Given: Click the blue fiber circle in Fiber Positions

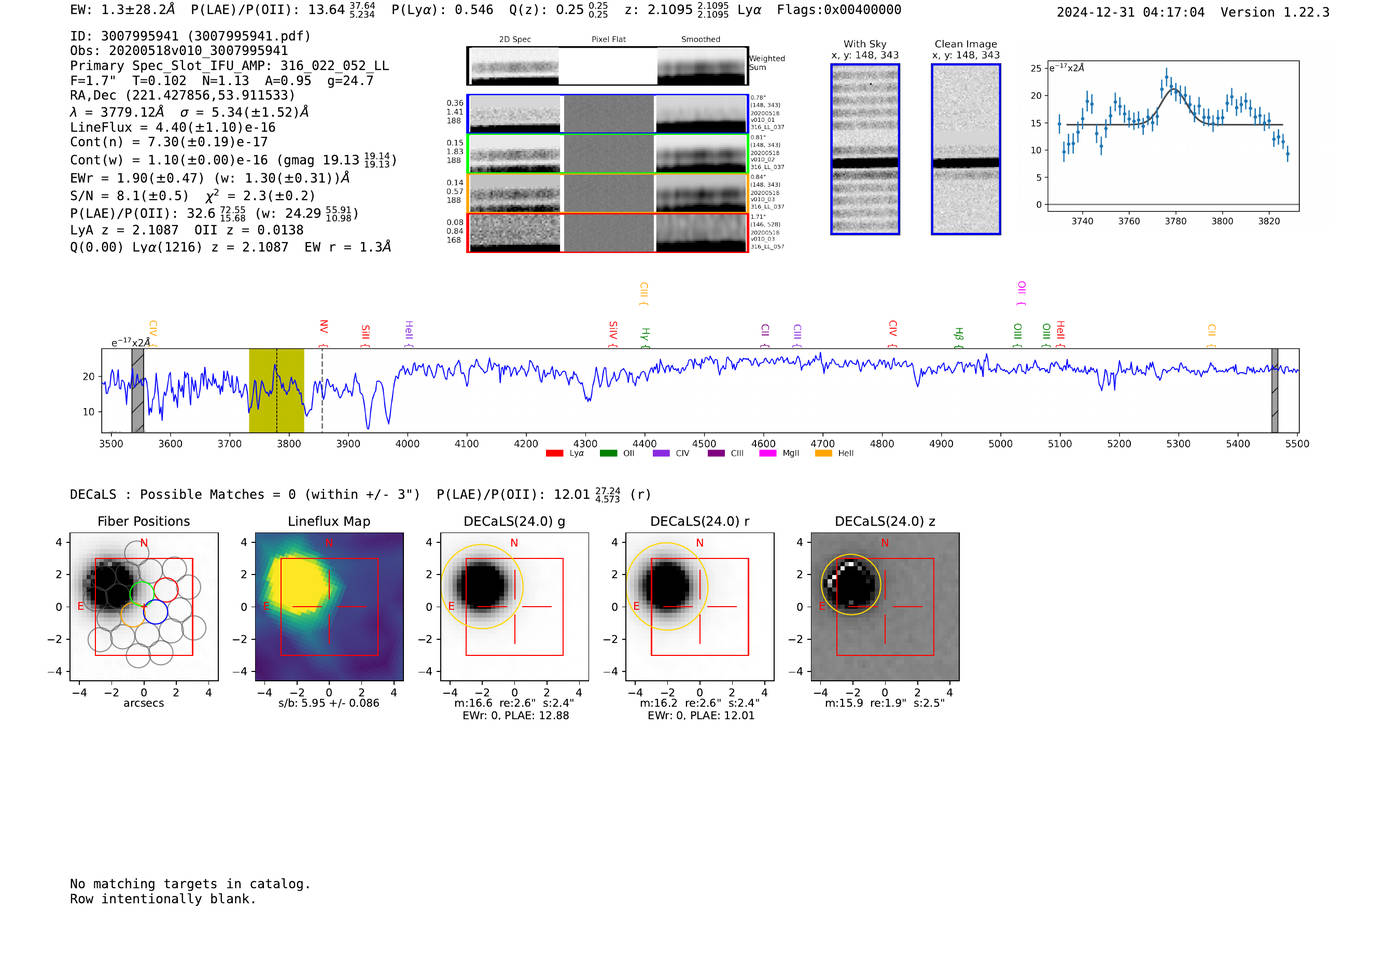Looking at the screenshot, I should click(155, 611).
